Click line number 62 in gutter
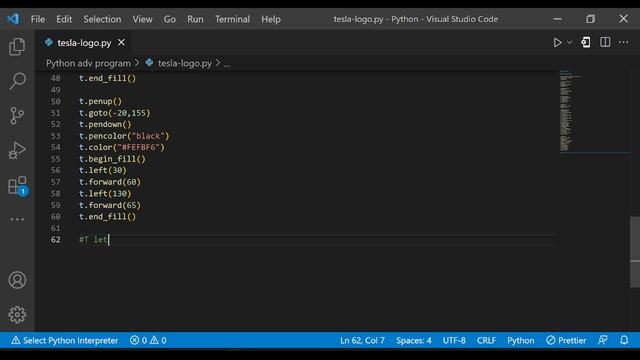 click(x=56, y=240)
